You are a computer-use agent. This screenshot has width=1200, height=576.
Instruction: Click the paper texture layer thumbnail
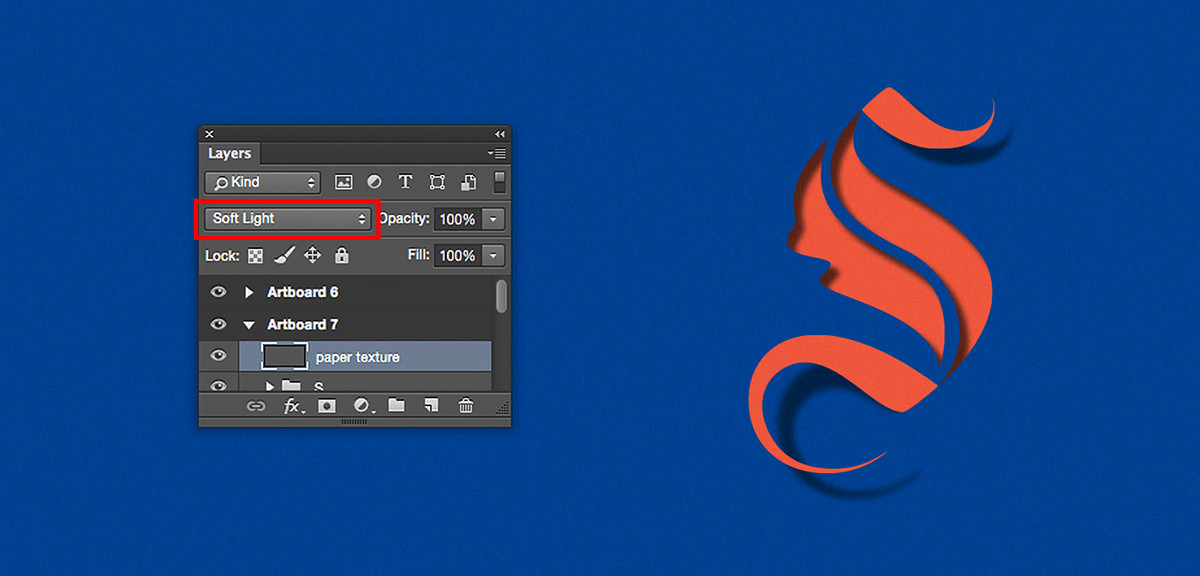pyautogui.click(x=284, y=356)
